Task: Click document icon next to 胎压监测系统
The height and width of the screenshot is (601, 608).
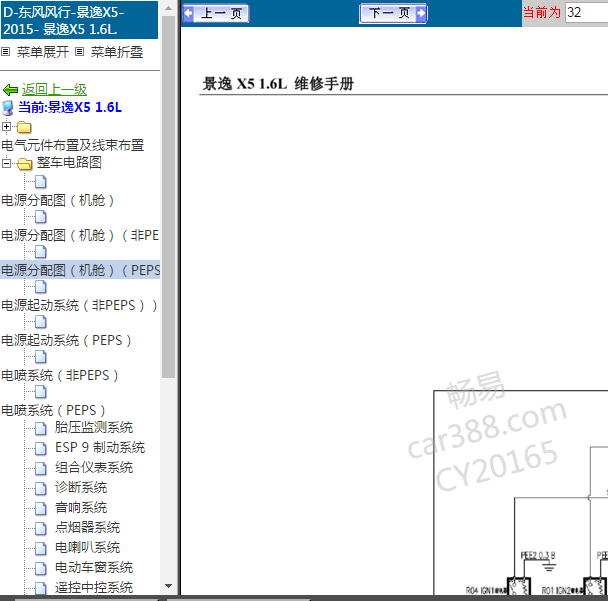Action: pyautogui.click(x=41, y=428)
